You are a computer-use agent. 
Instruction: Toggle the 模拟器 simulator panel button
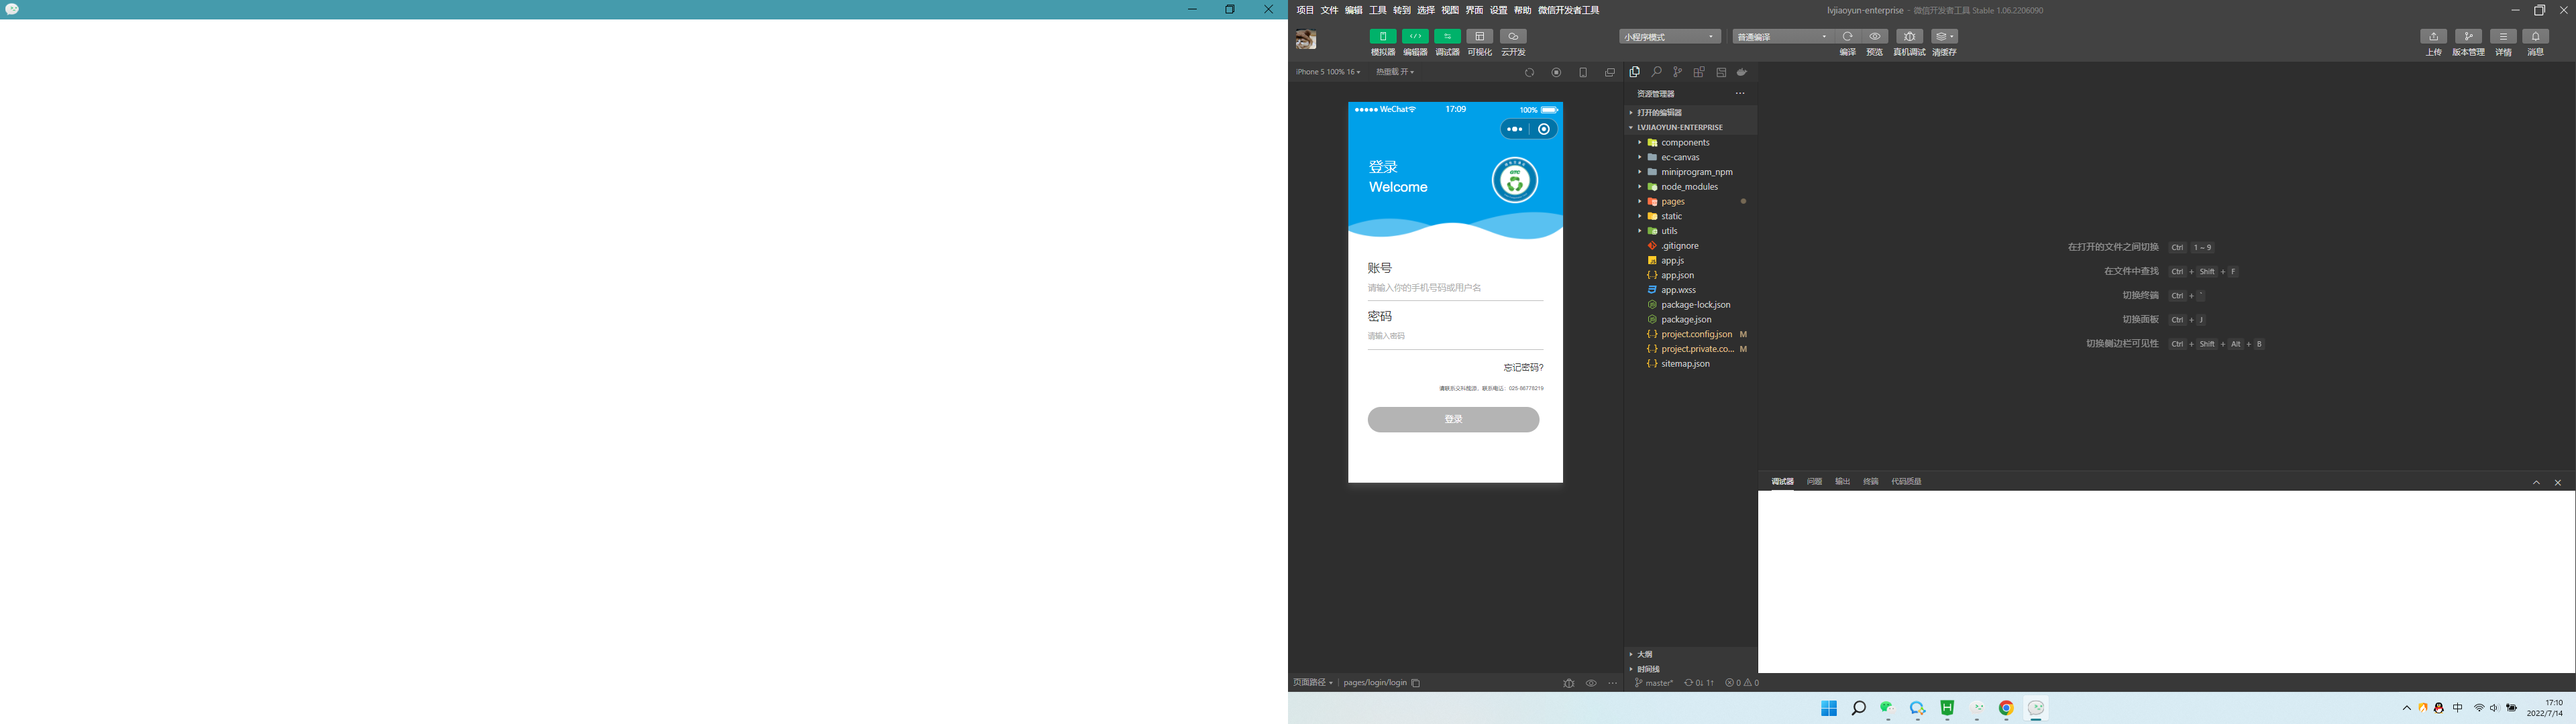click(1382, 37)
